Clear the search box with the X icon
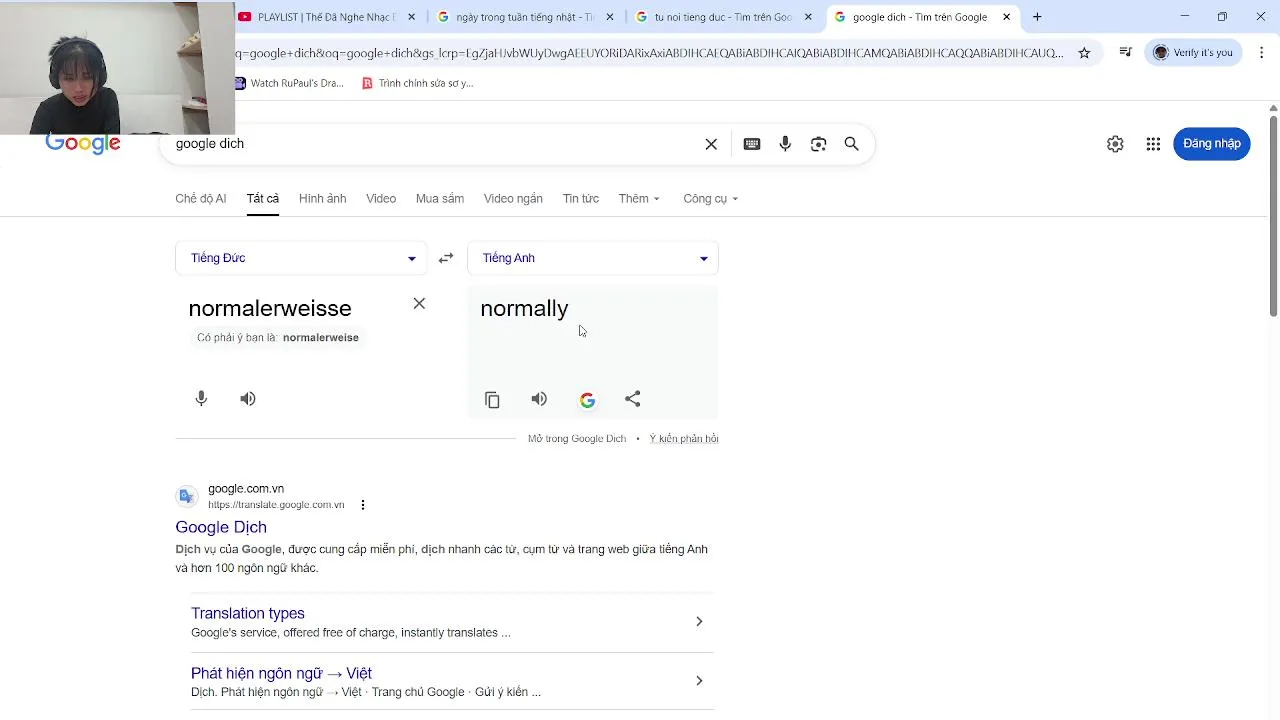 coord(711,144)
